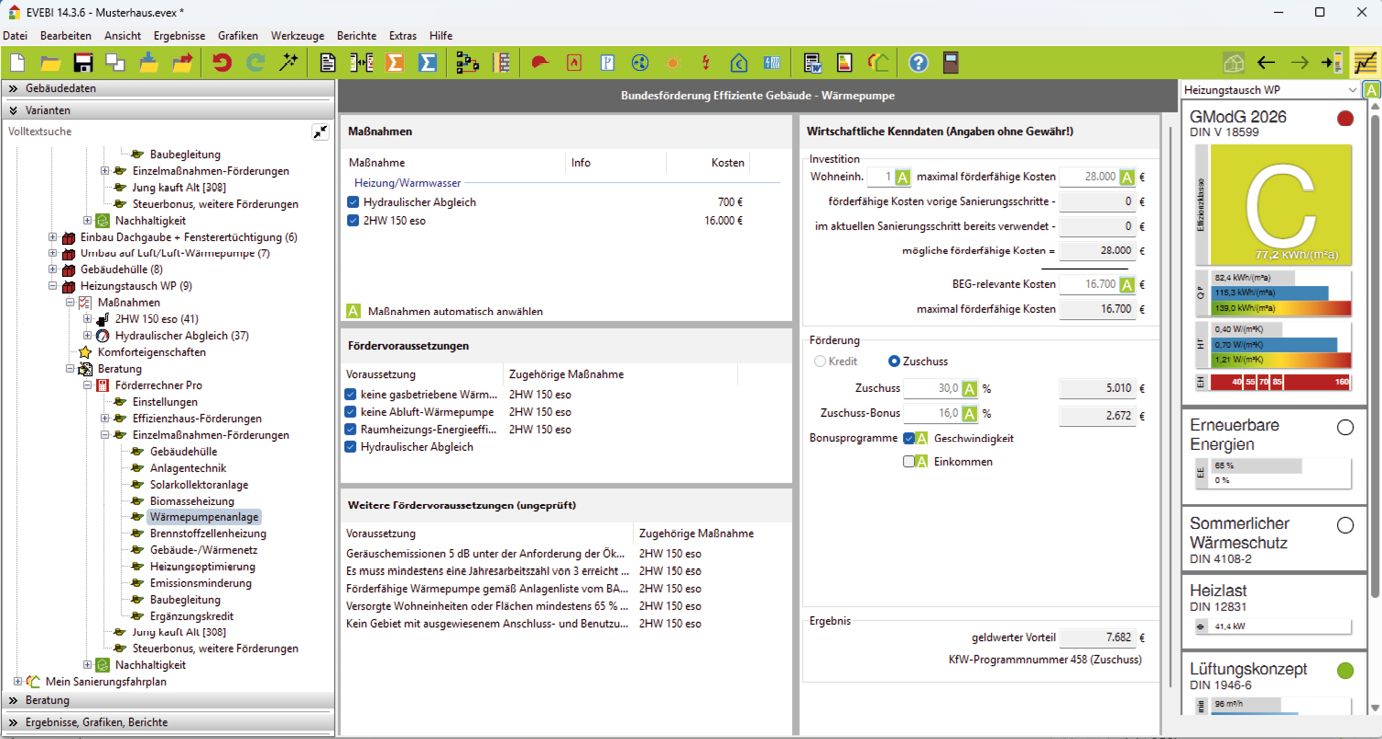Expand the Gebäudehülle (8) tree node

pyautogui.click(x=53, y=270)
